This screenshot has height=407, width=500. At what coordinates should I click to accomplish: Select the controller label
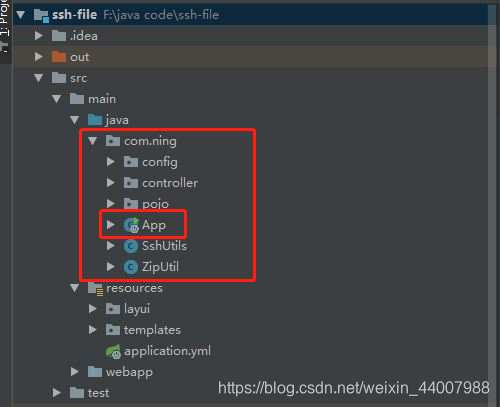point(170,183)
